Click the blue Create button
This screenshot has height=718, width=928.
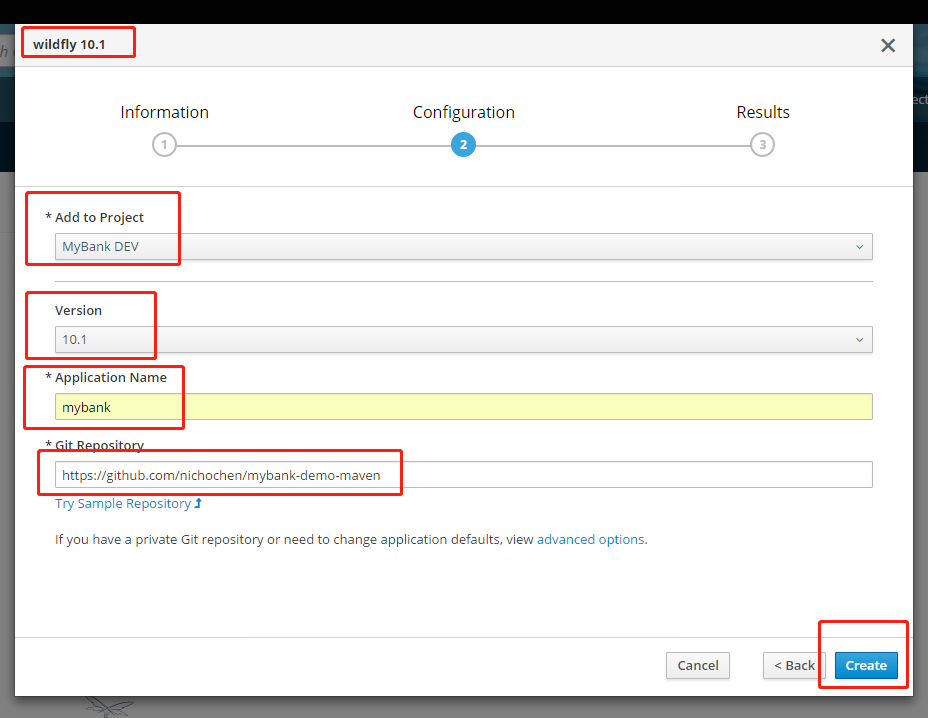866,665
